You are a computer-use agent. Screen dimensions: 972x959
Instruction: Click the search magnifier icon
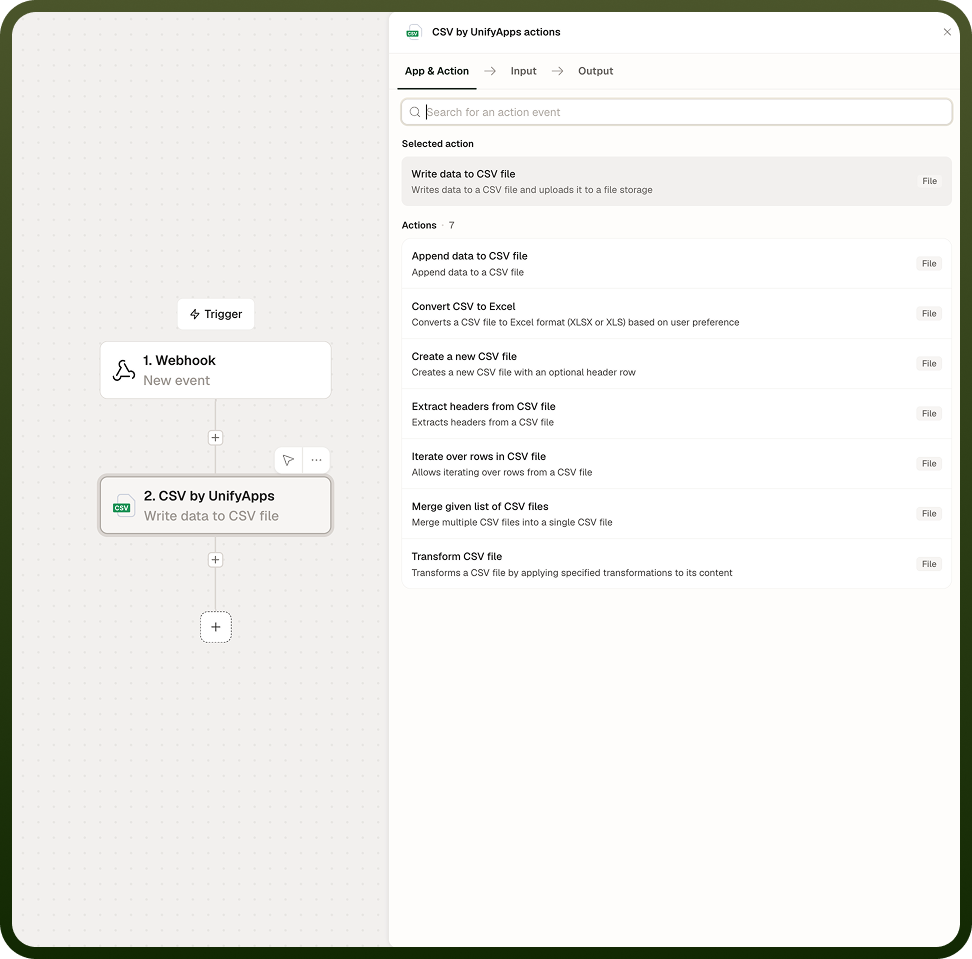pos(415,112)
